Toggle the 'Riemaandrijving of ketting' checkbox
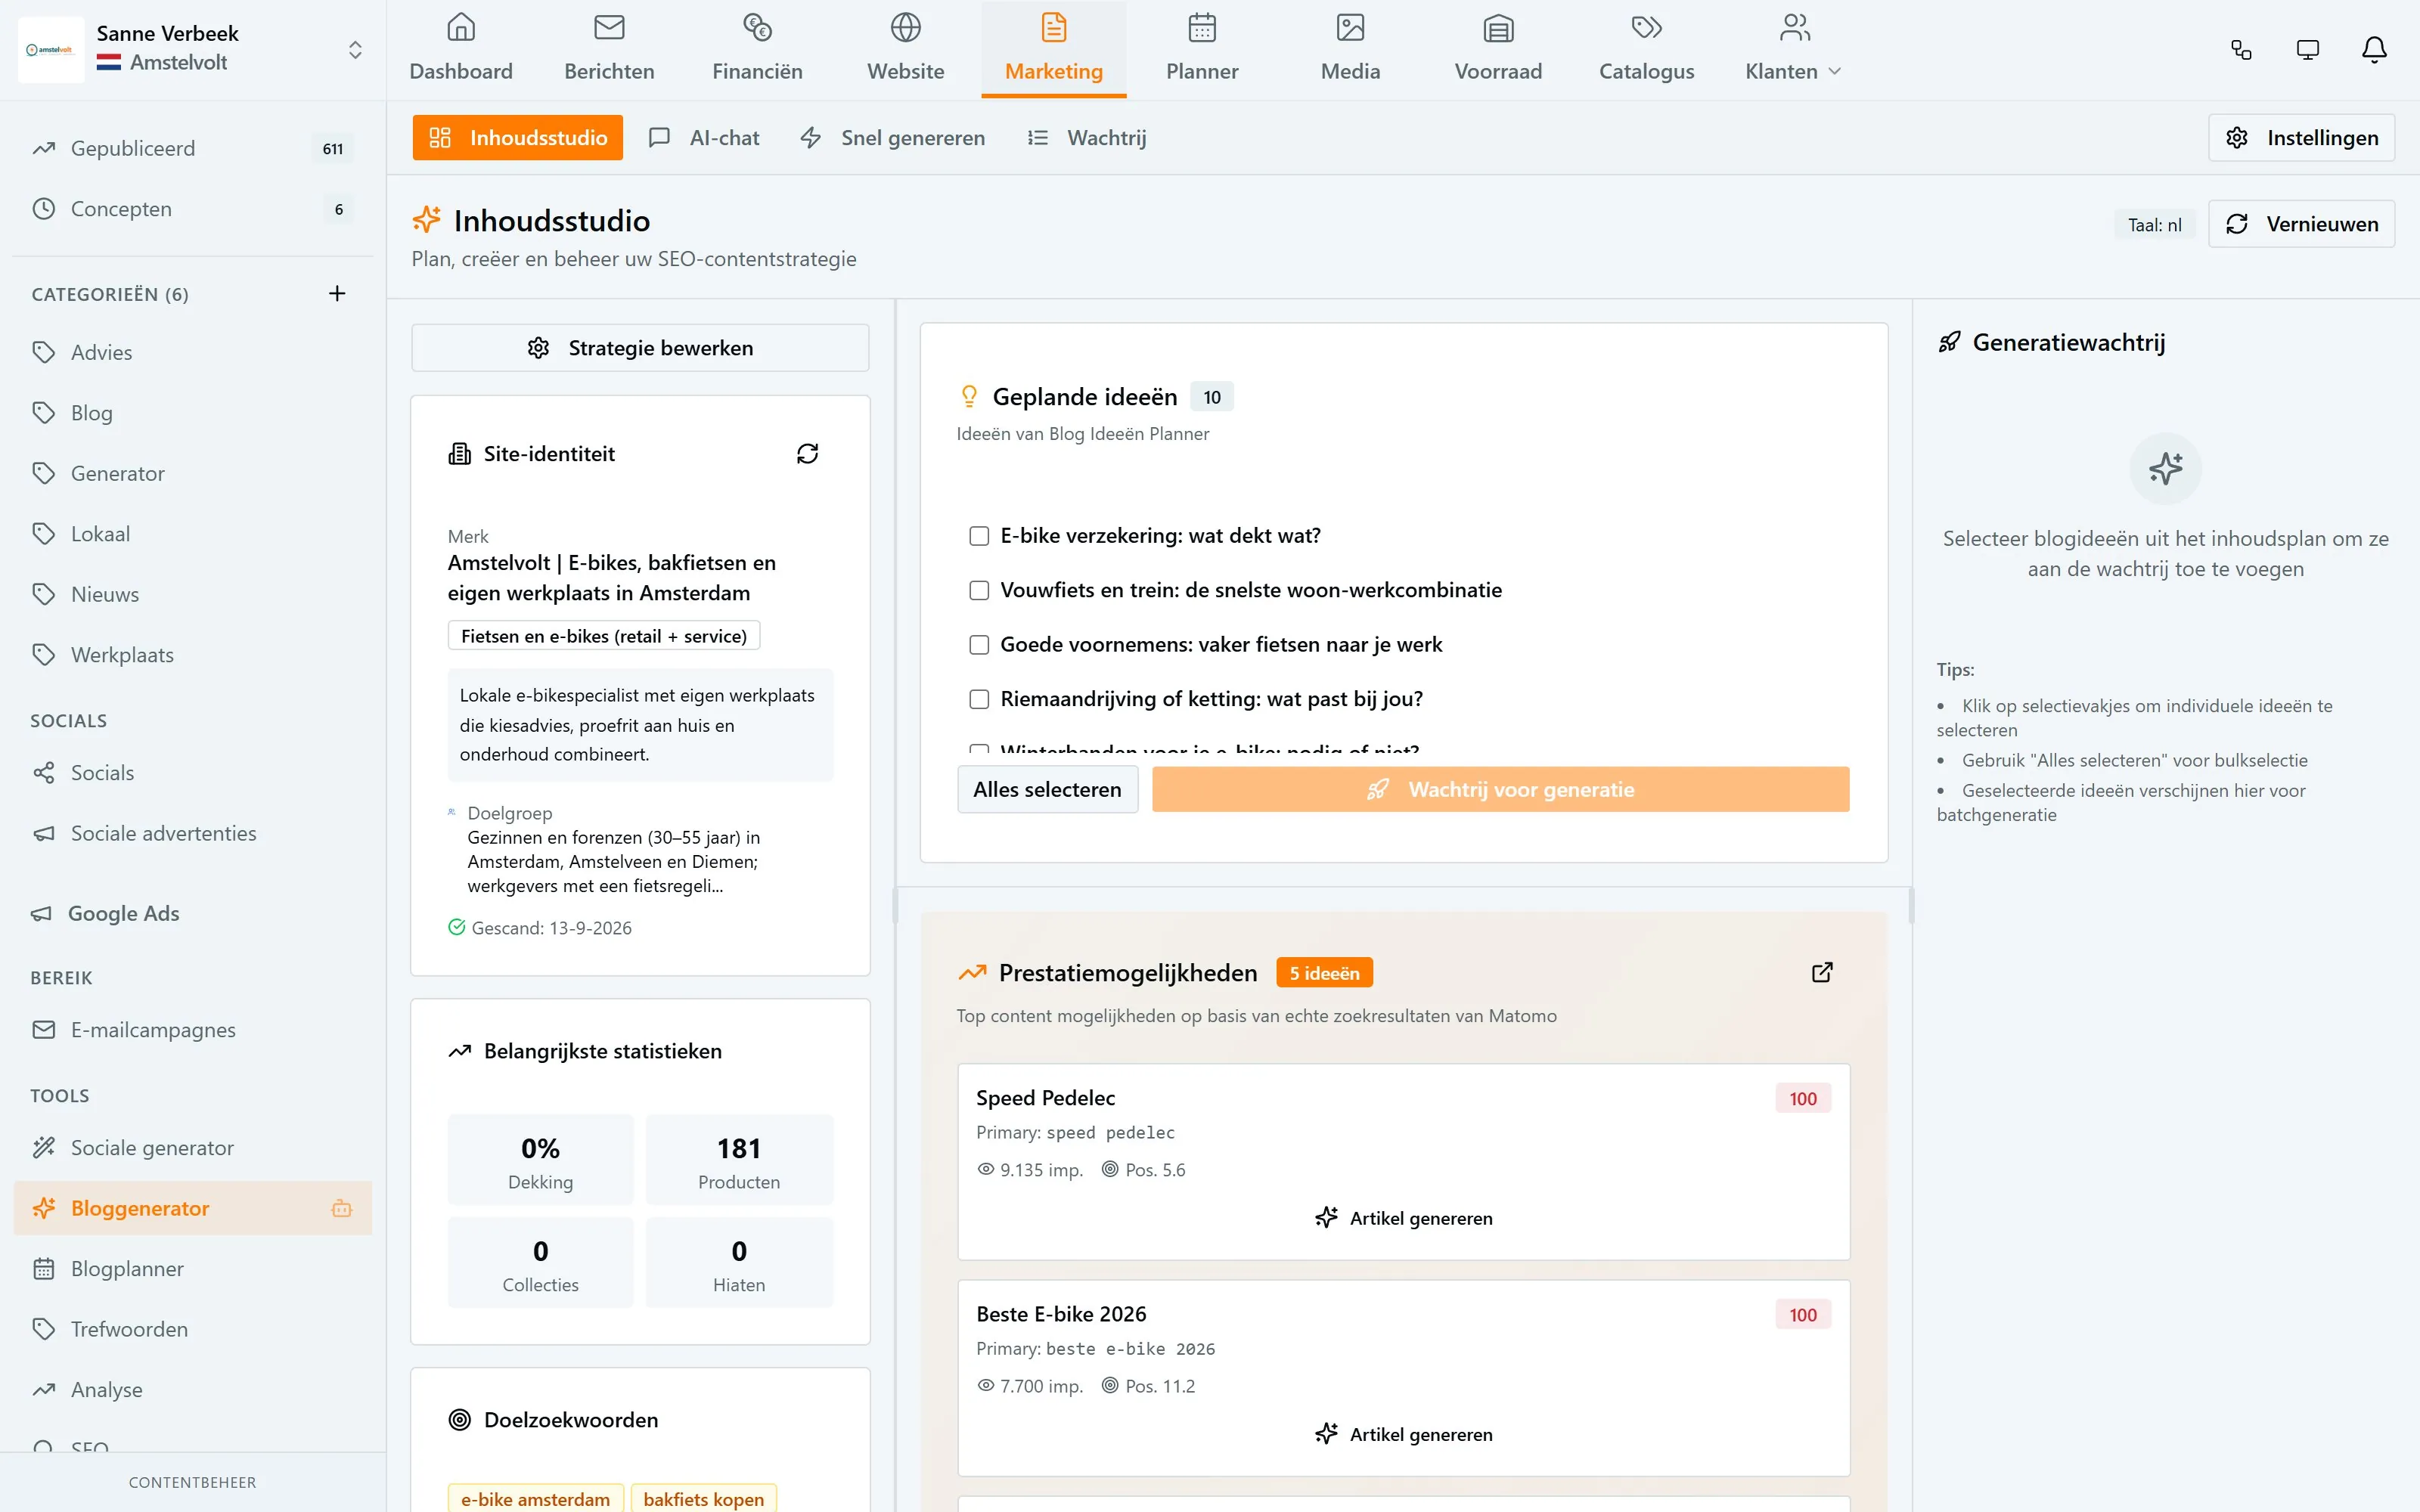 [x=979, y=699]
